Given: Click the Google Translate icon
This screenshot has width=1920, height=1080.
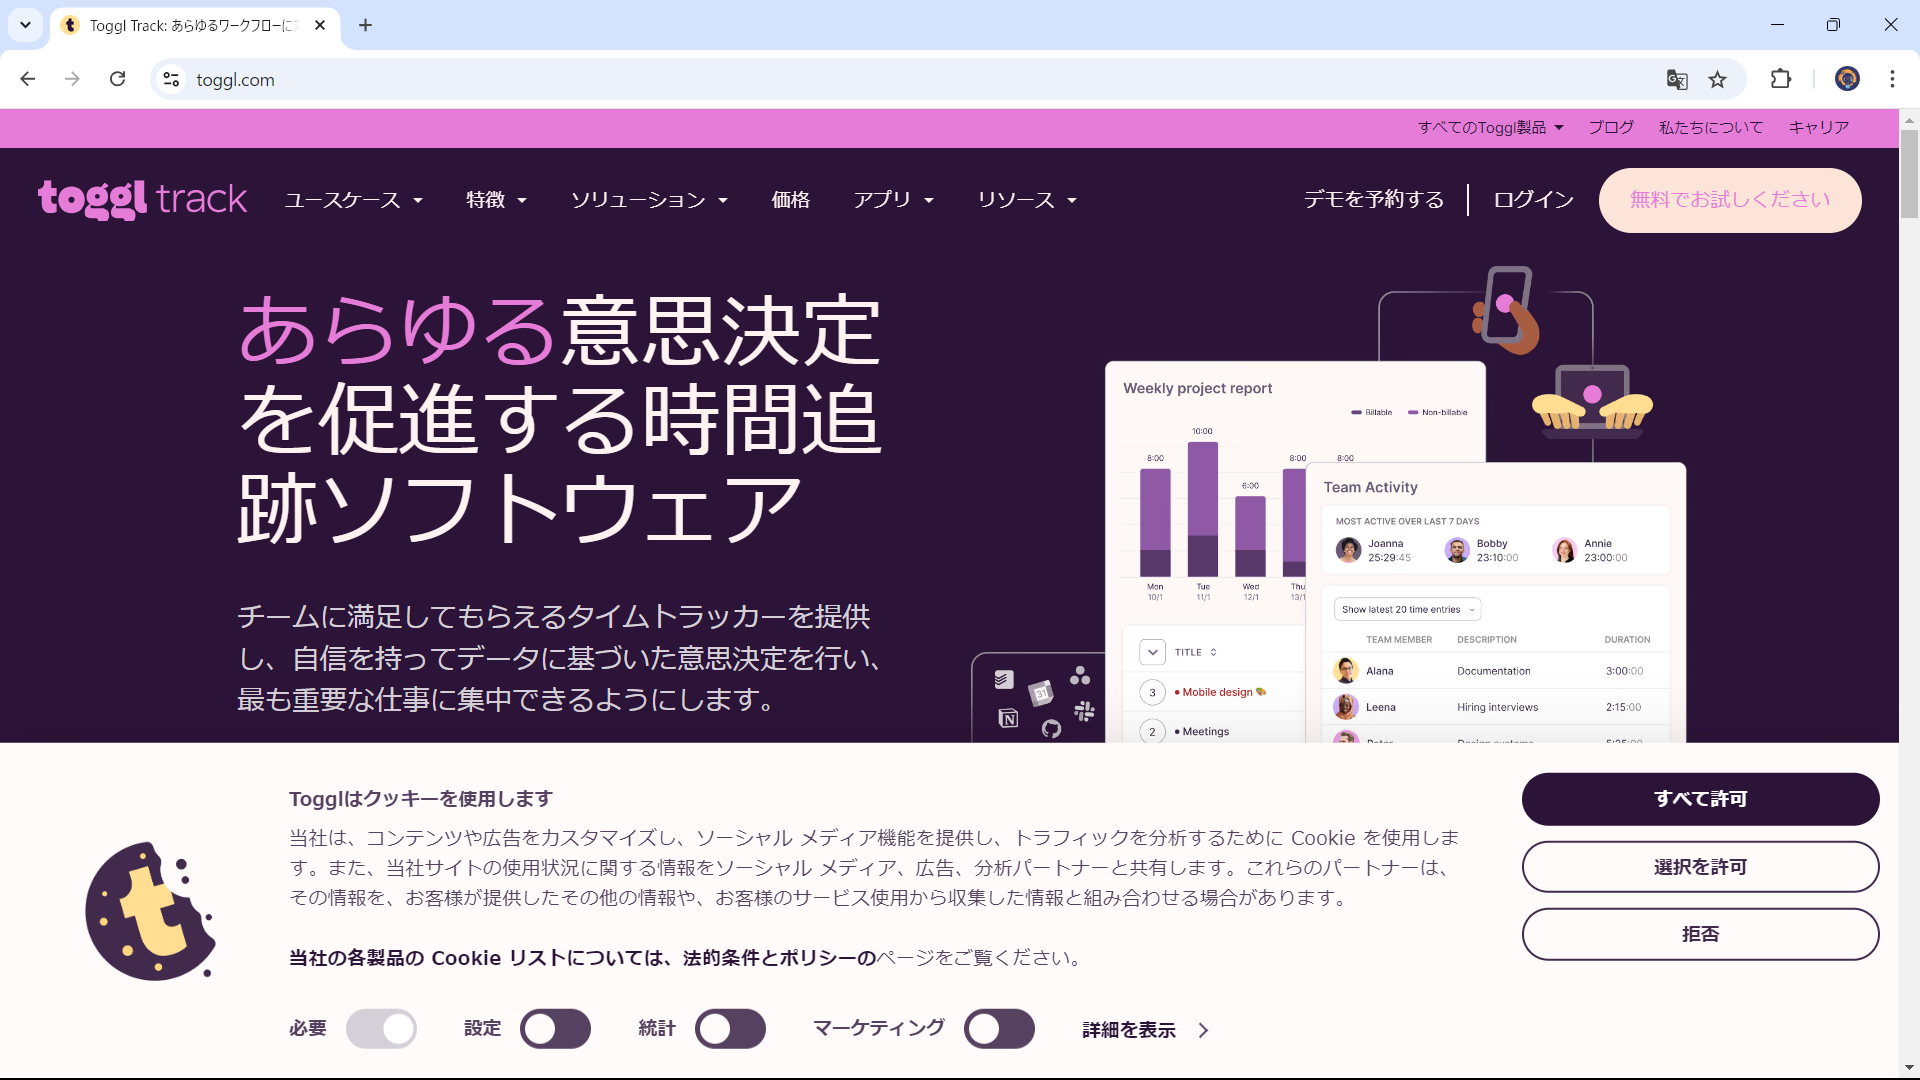Looking at the screenshot, I should pyautogui.click(x=1677, y=79).
